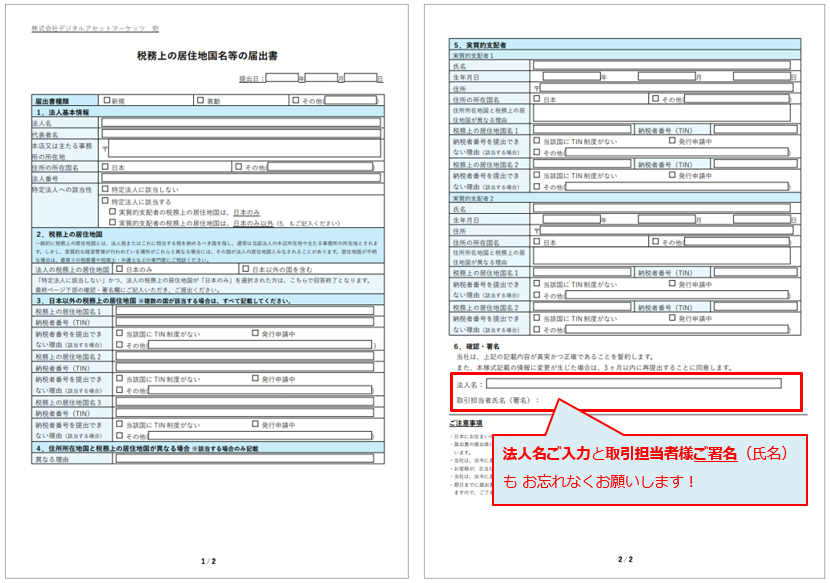
Task: Tick the 新規 checkbox in 届出書種類
Action: click(x=107, y=100)
